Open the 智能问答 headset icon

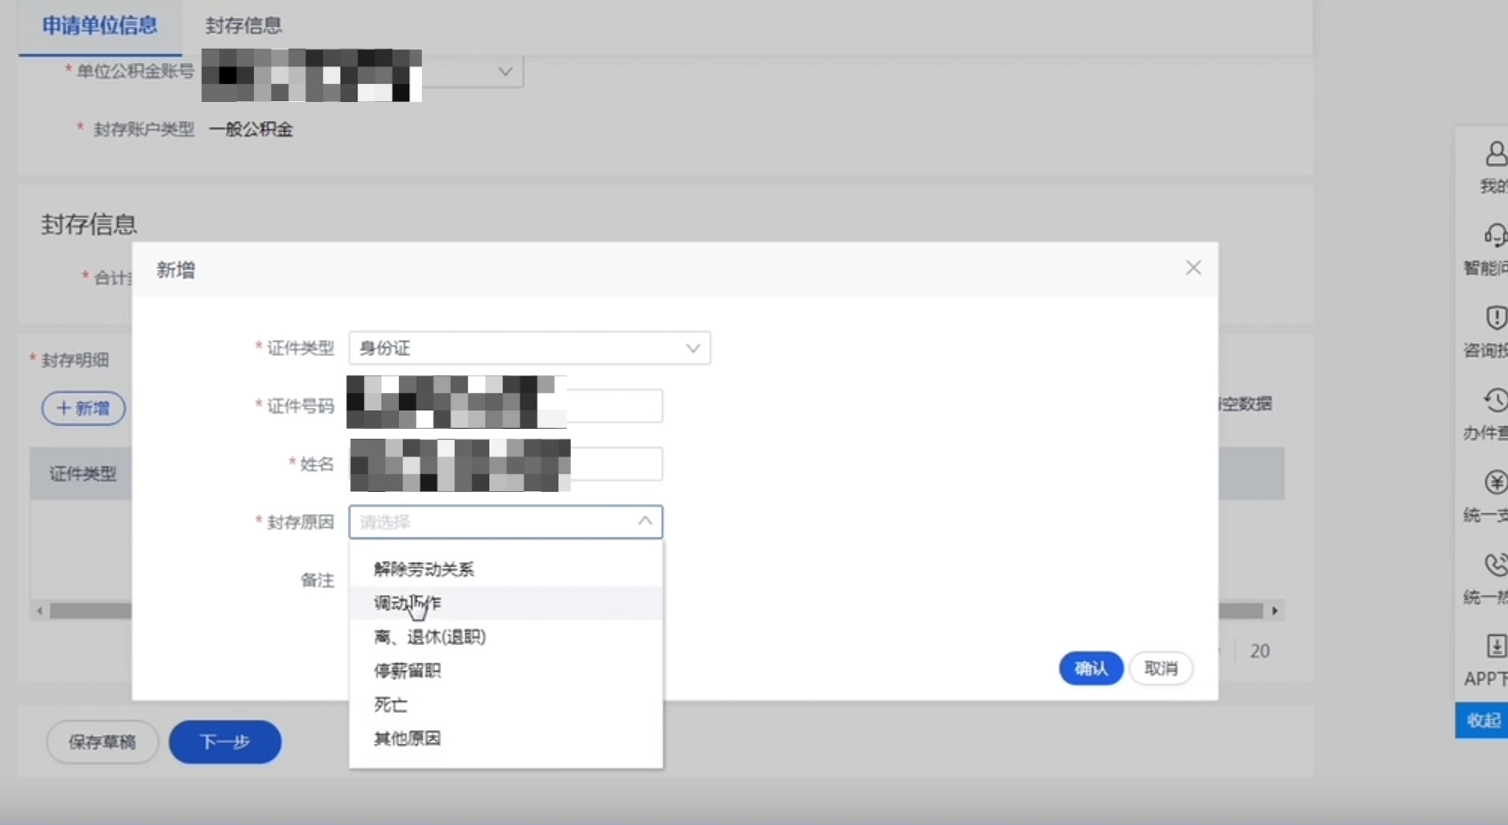click(1494, 236)
